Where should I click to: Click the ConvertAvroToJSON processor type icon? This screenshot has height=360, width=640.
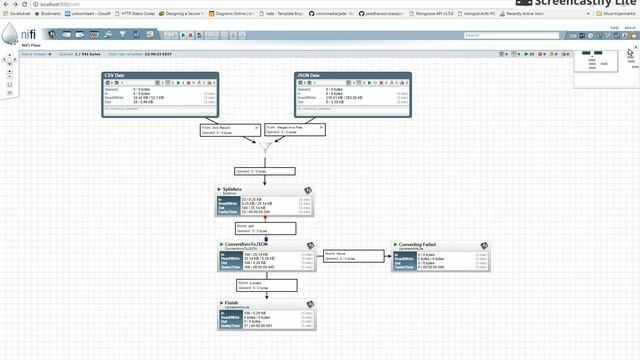coord(310,245)
